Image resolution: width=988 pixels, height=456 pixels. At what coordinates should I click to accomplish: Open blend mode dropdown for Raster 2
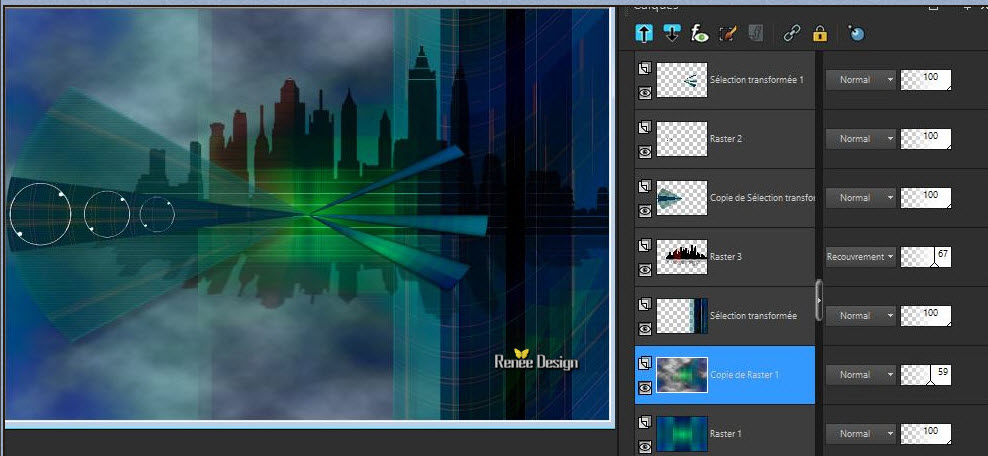pyautogui.click(x=860, y=139)
